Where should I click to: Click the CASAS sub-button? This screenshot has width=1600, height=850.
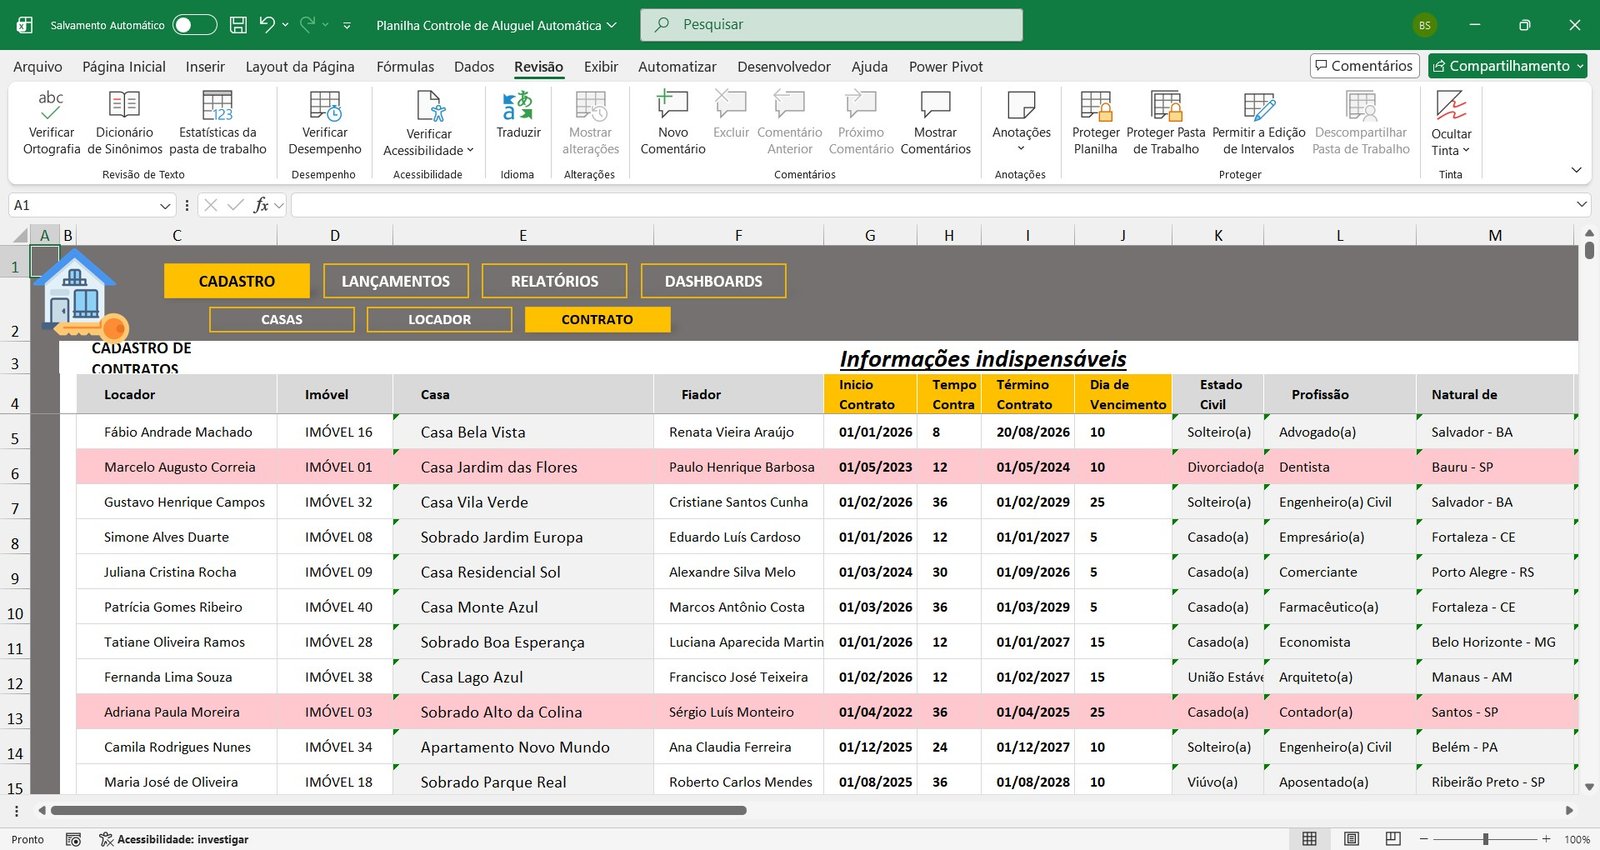[x=282, y=319]
